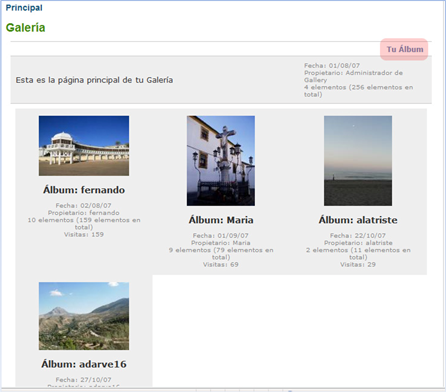The width and height of the screenshot is (446, 392).
Task: Click the 'Álbum: fernando' title
Action: pos(84,190)
